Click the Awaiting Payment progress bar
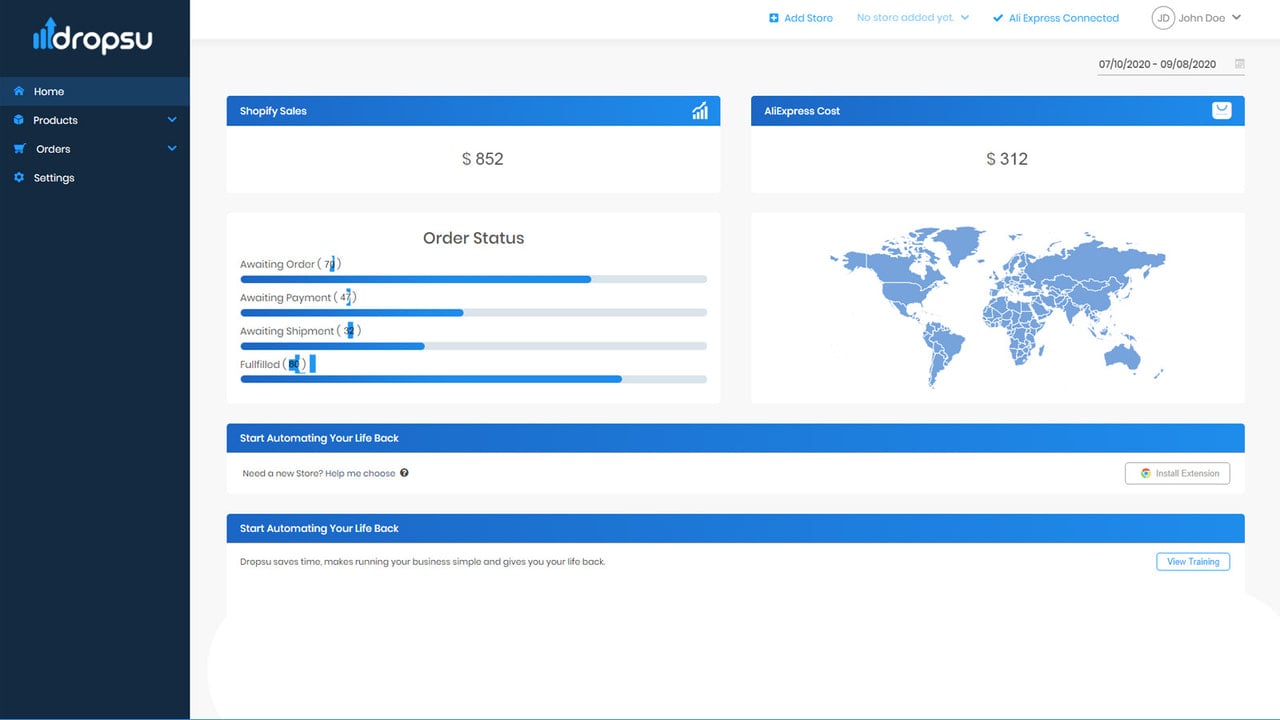1280x720 pixels. pos(473,313)
